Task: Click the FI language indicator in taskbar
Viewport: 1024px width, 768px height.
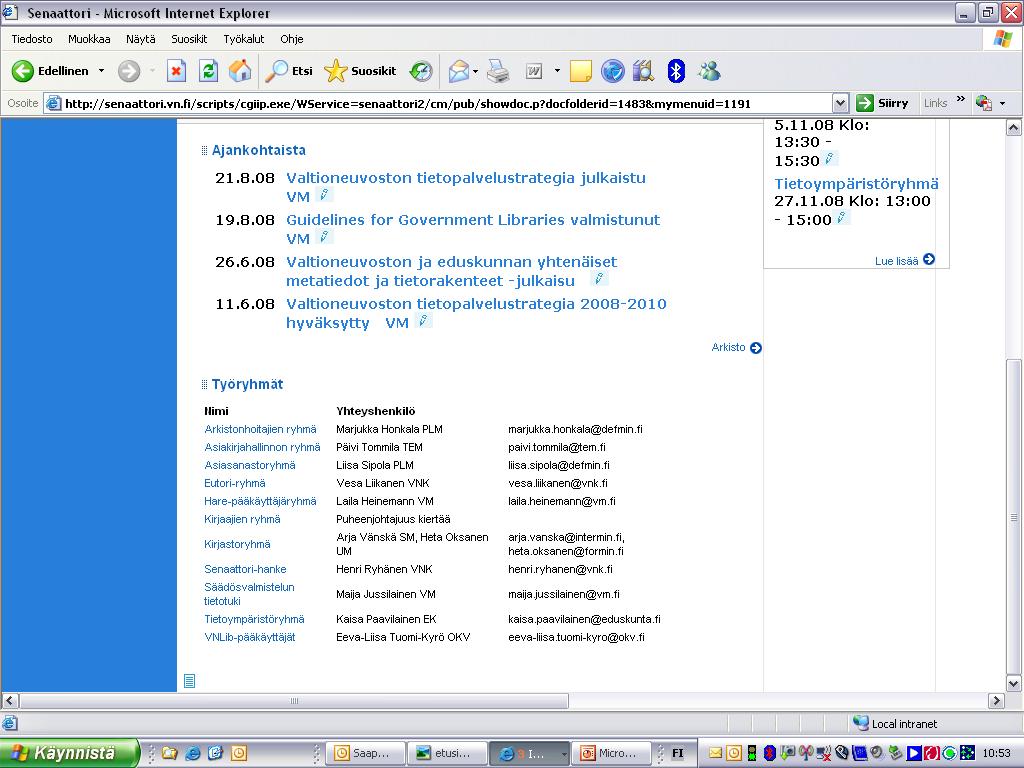Action: point(678,753)
